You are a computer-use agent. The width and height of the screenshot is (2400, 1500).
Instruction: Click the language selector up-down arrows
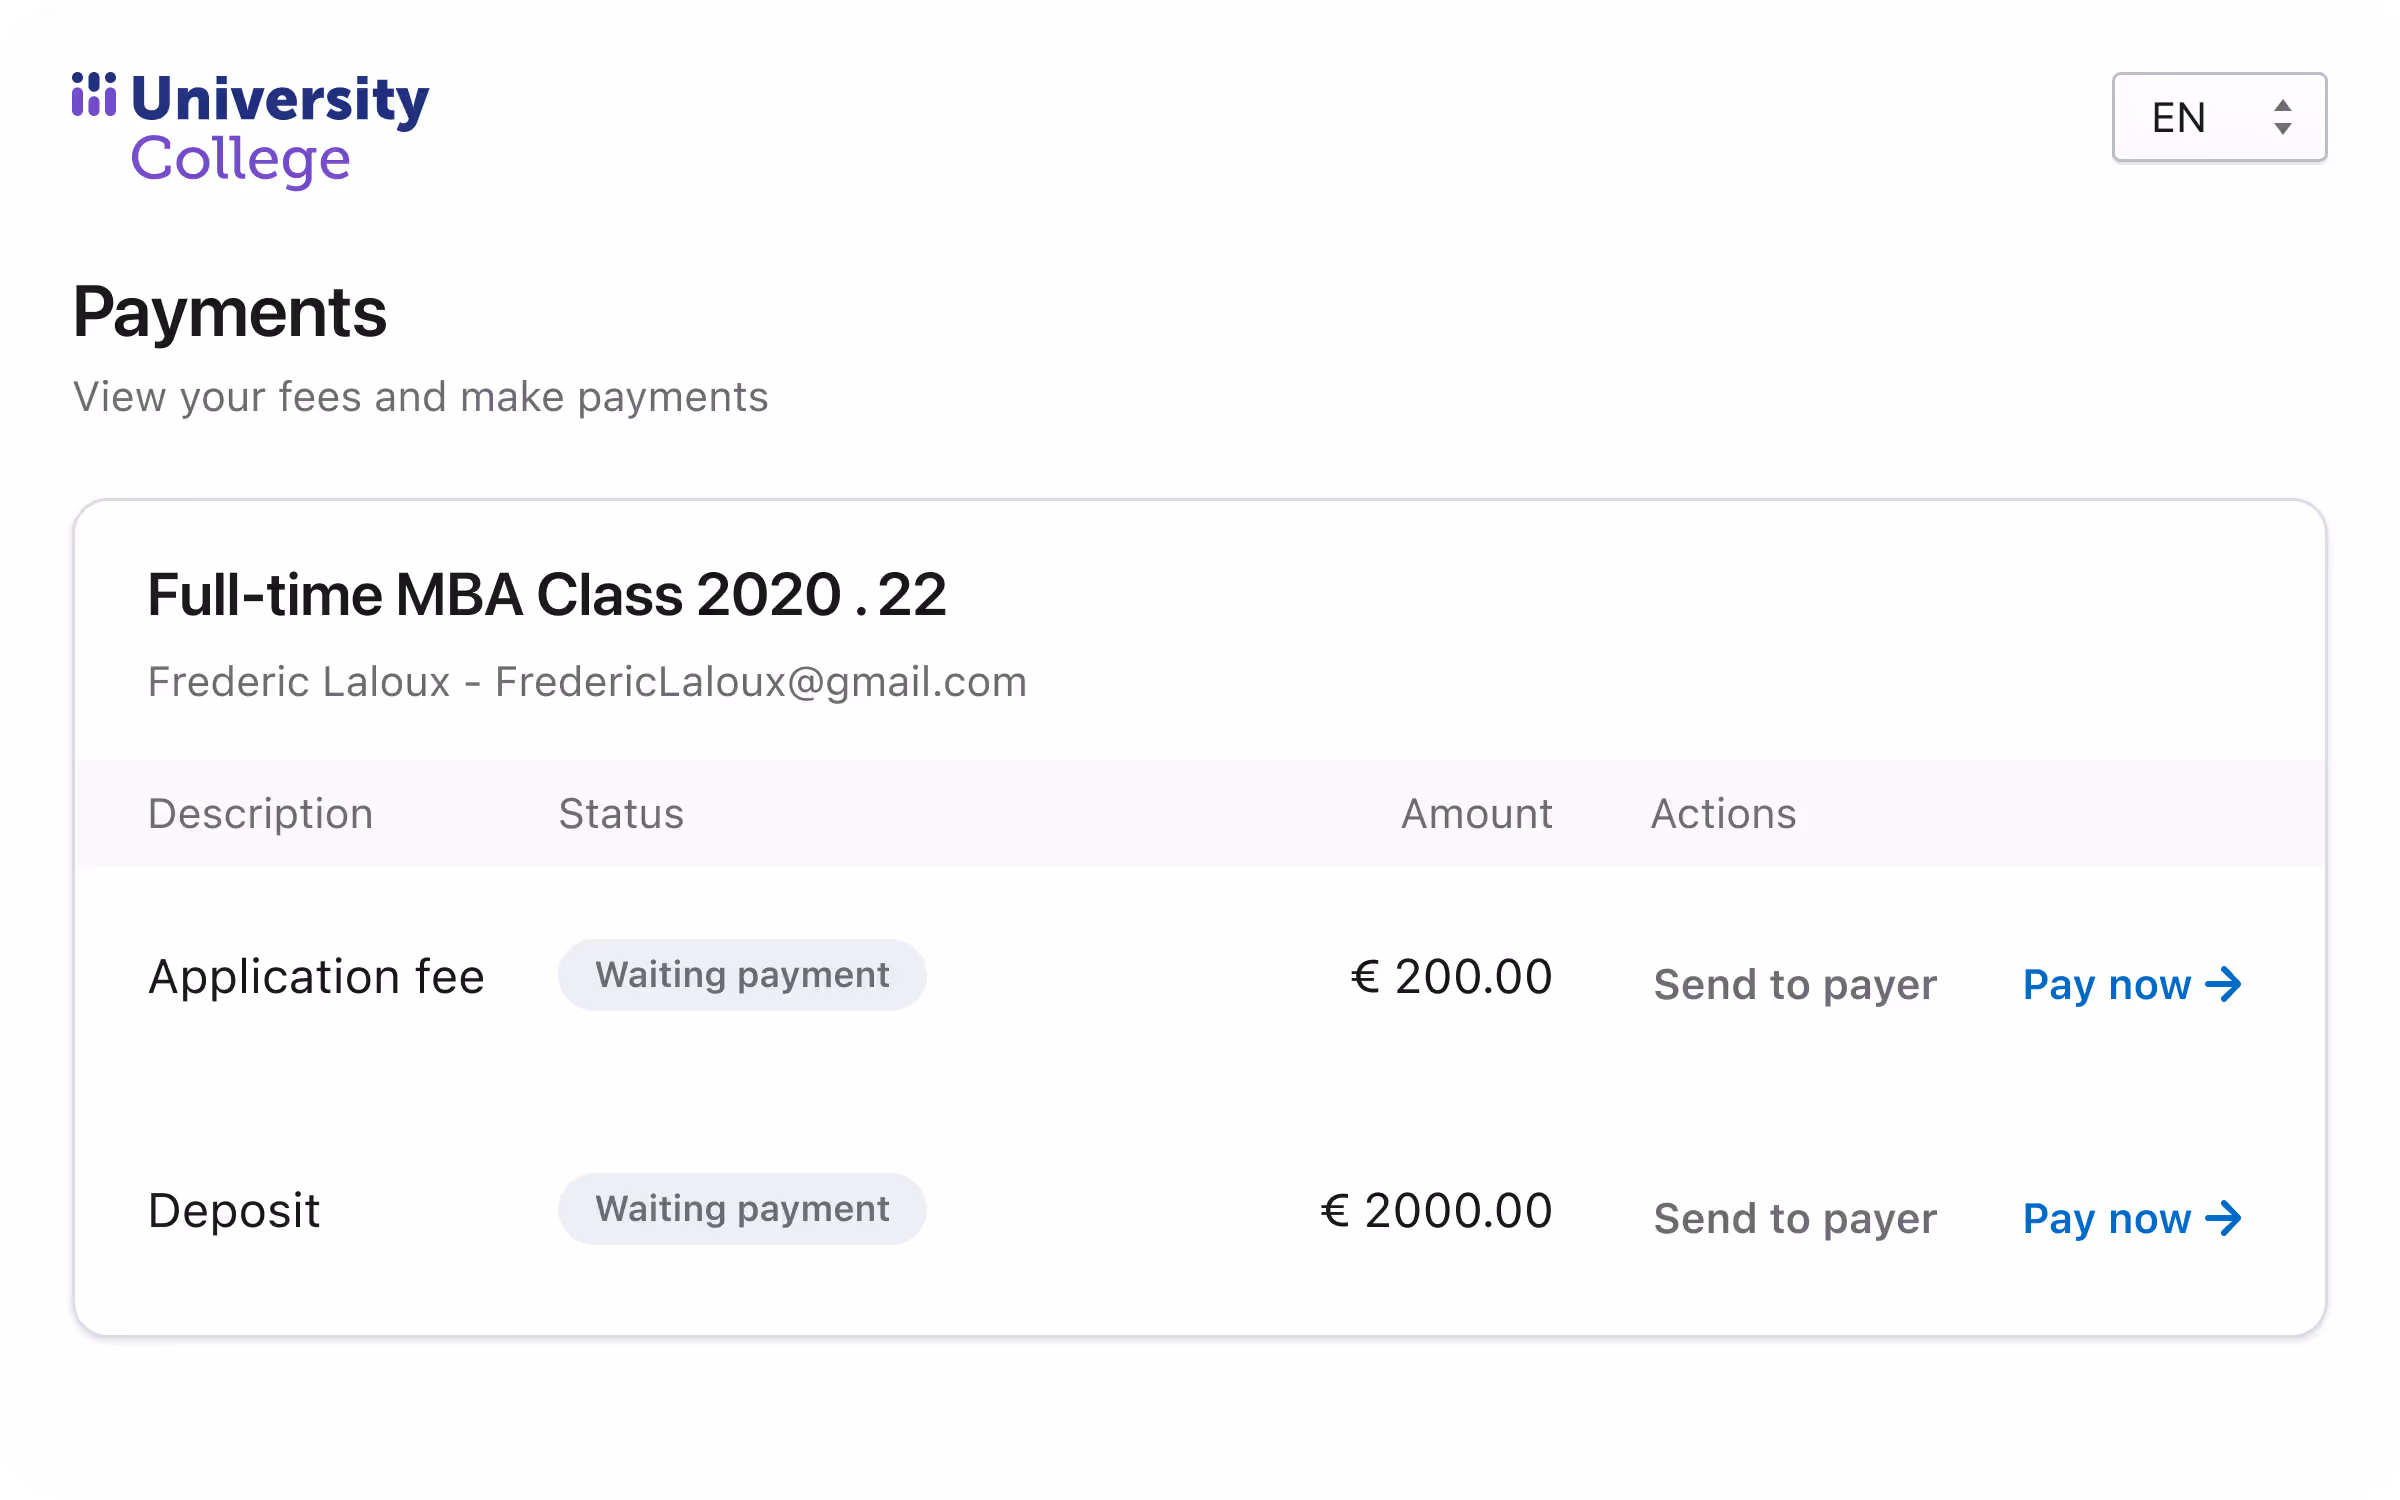pos(2283,117)
